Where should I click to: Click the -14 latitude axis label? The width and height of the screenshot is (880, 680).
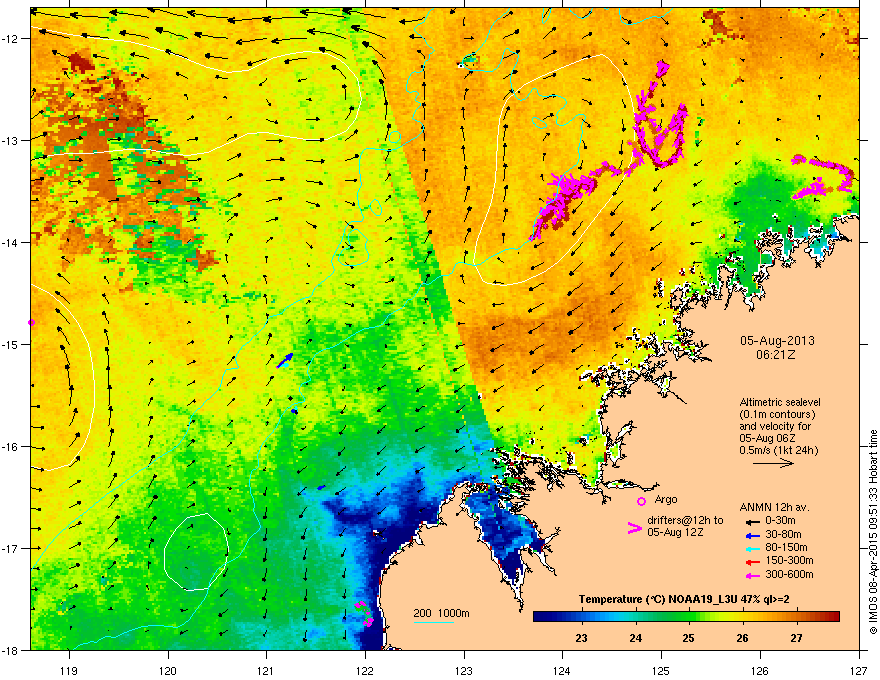pos(12,242)
